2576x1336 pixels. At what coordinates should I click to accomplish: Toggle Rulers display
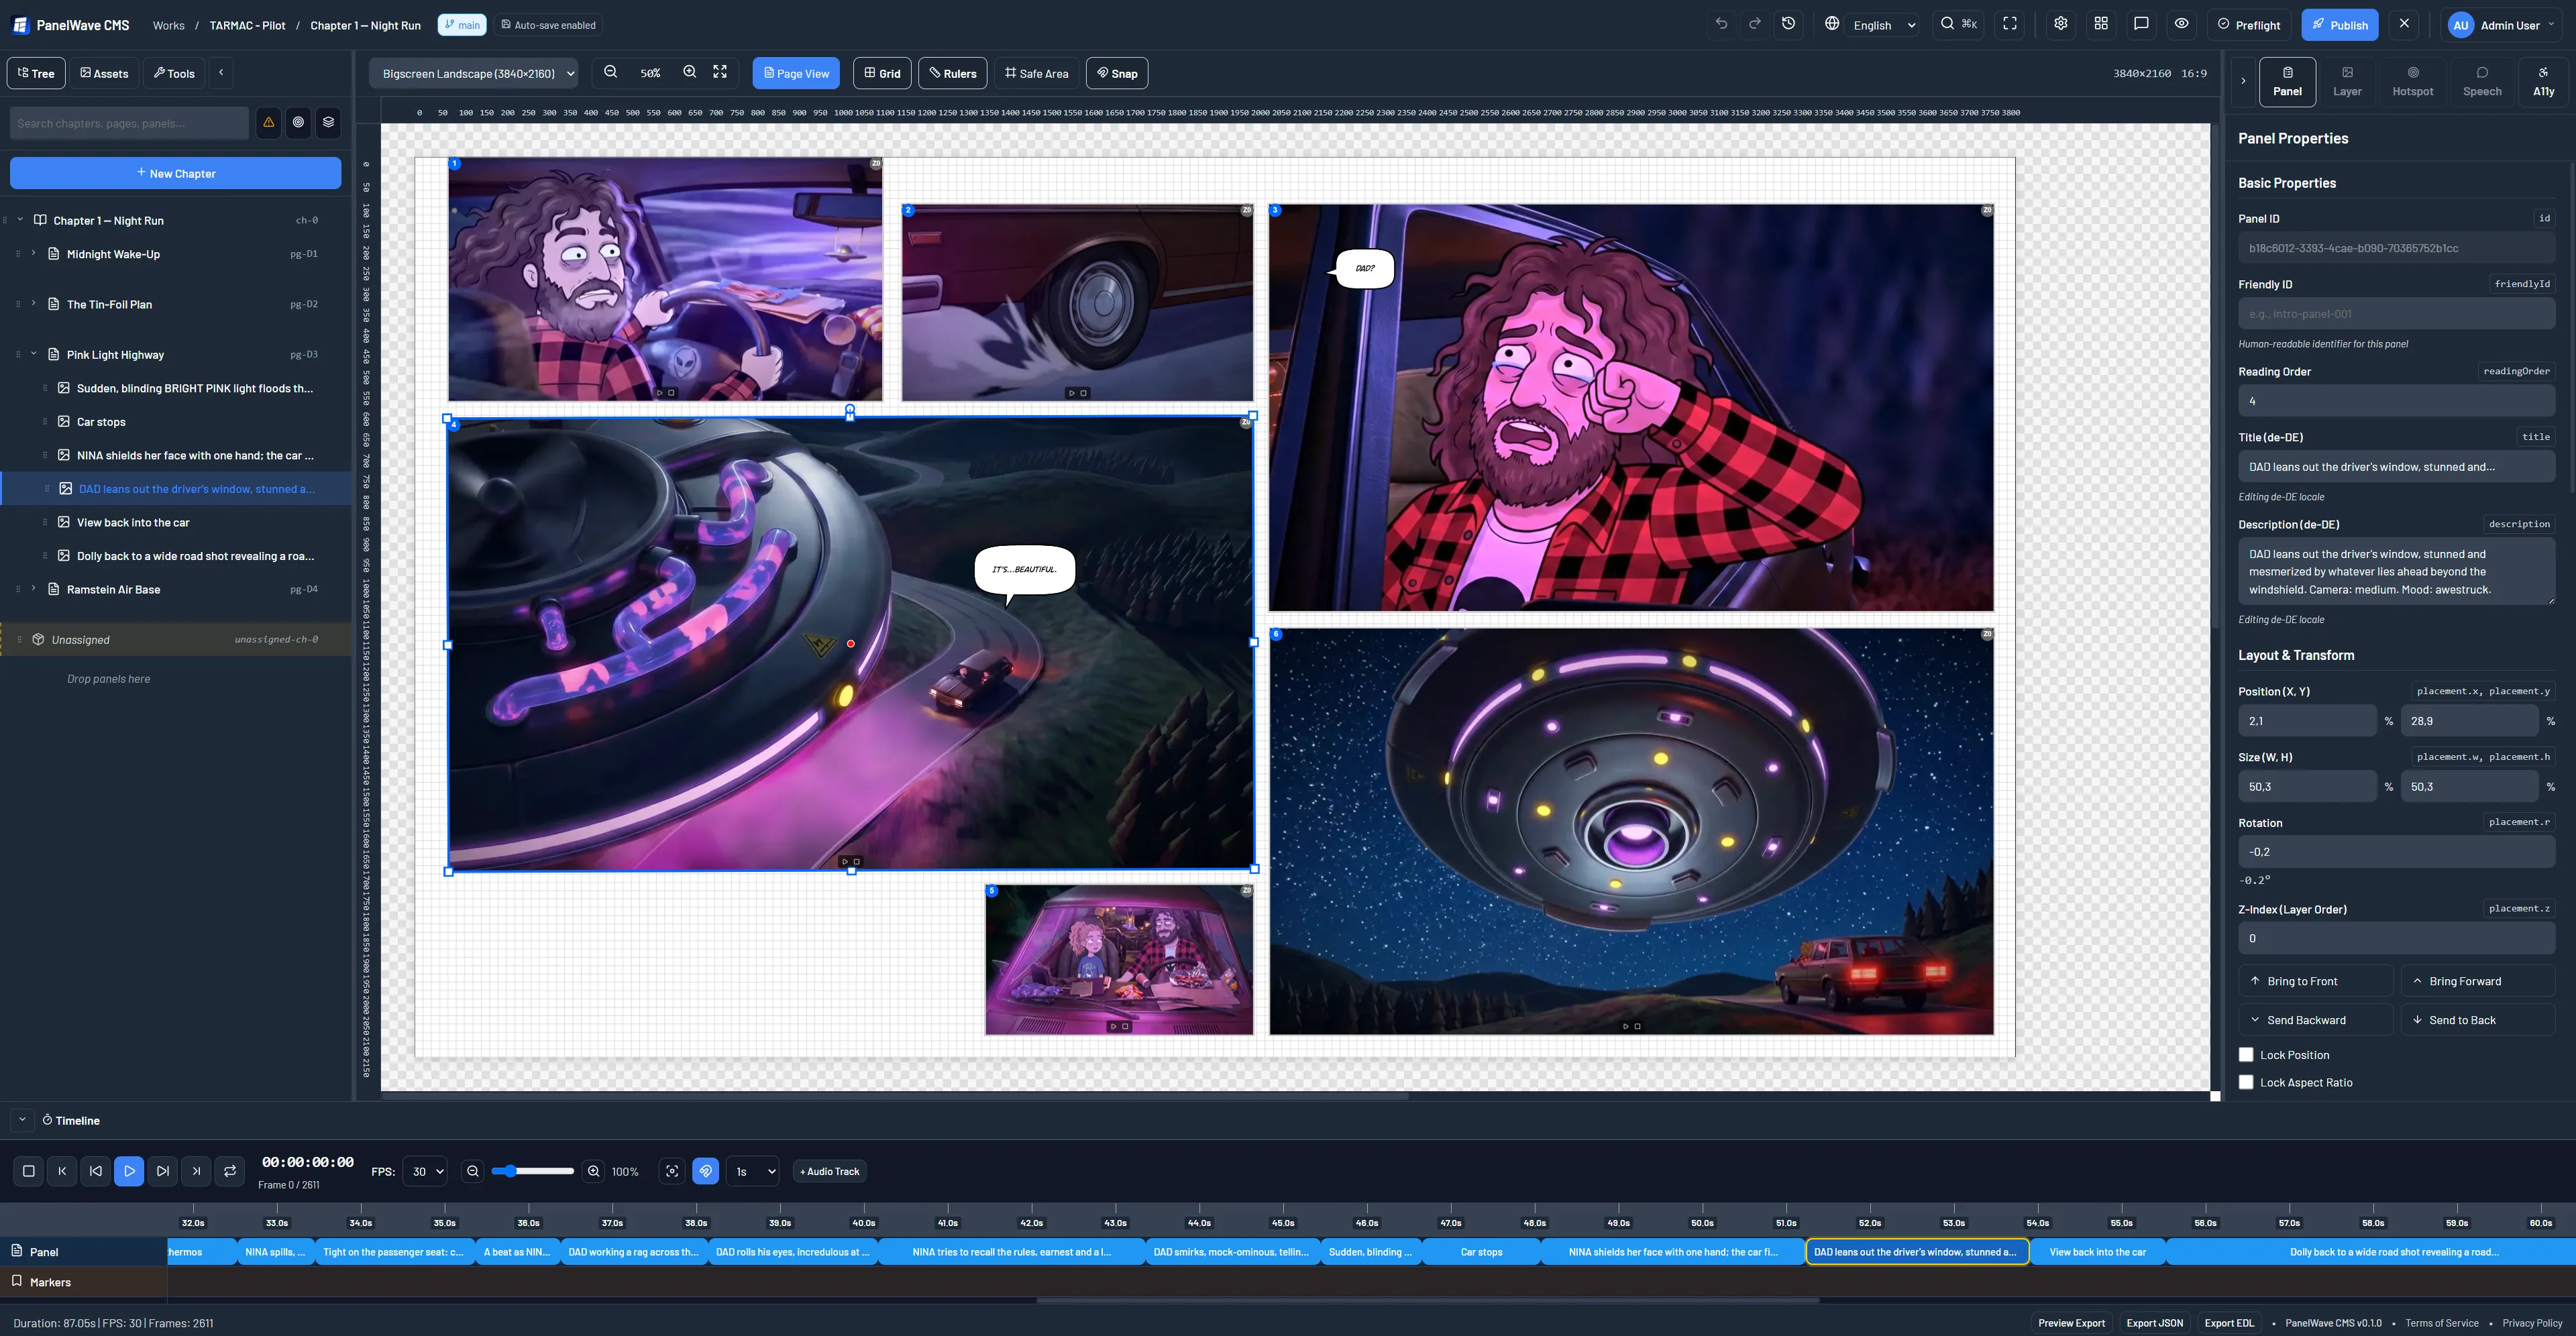(x=953, y=73)
